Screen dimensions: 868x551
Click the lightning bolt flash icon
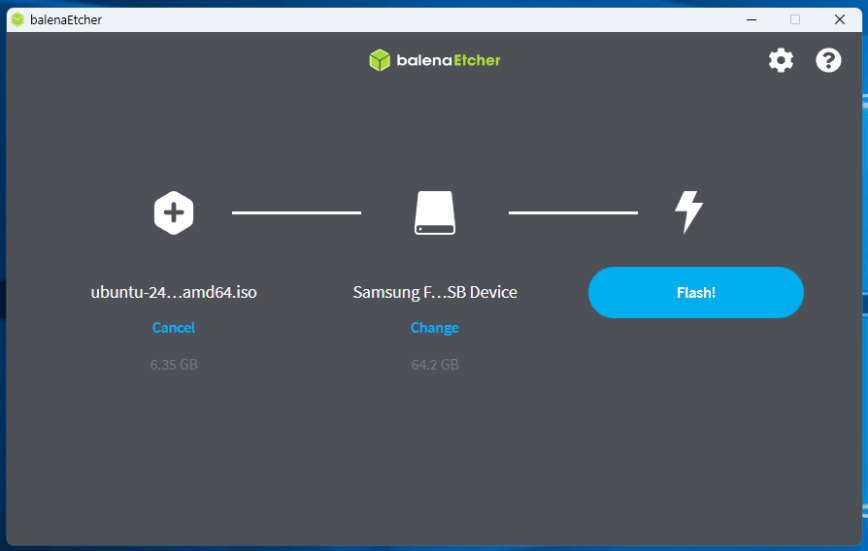[x=689, y=212]
